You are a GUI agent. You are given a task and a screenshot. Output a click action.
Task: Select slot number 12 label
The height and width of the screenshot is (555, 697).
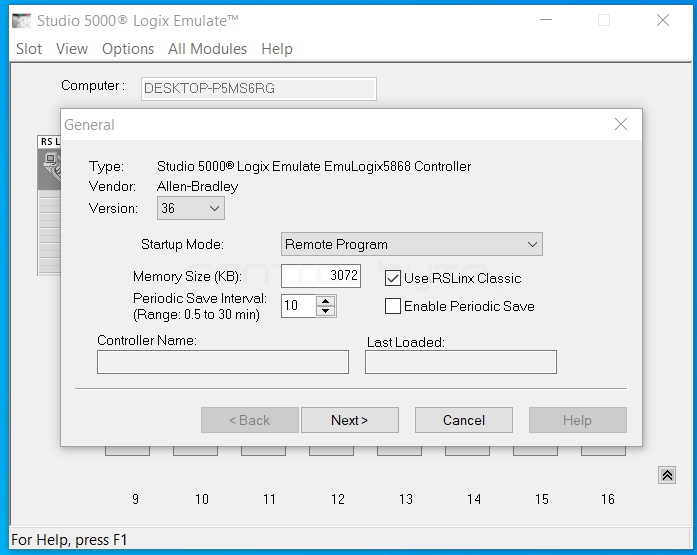(337, 499)
